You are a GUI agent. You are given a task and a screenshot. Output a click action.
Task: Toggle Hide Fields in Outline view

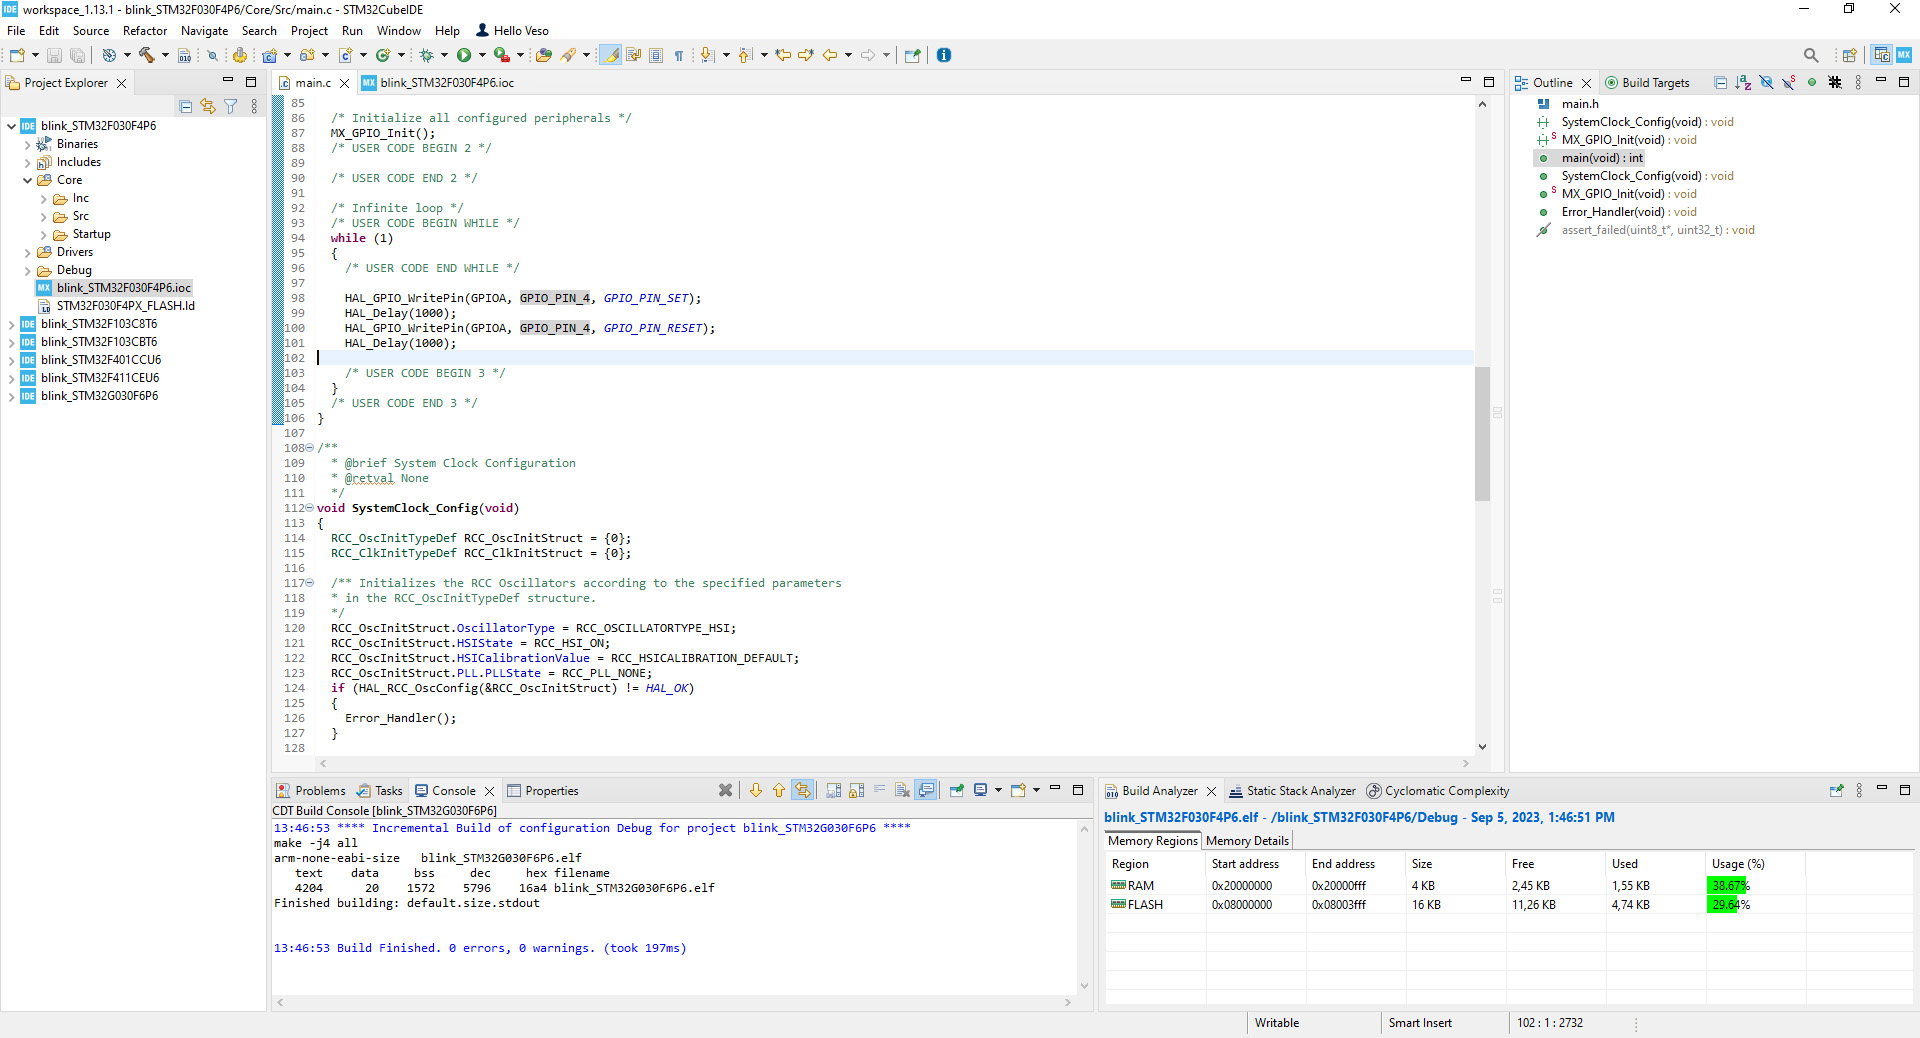1766,83
